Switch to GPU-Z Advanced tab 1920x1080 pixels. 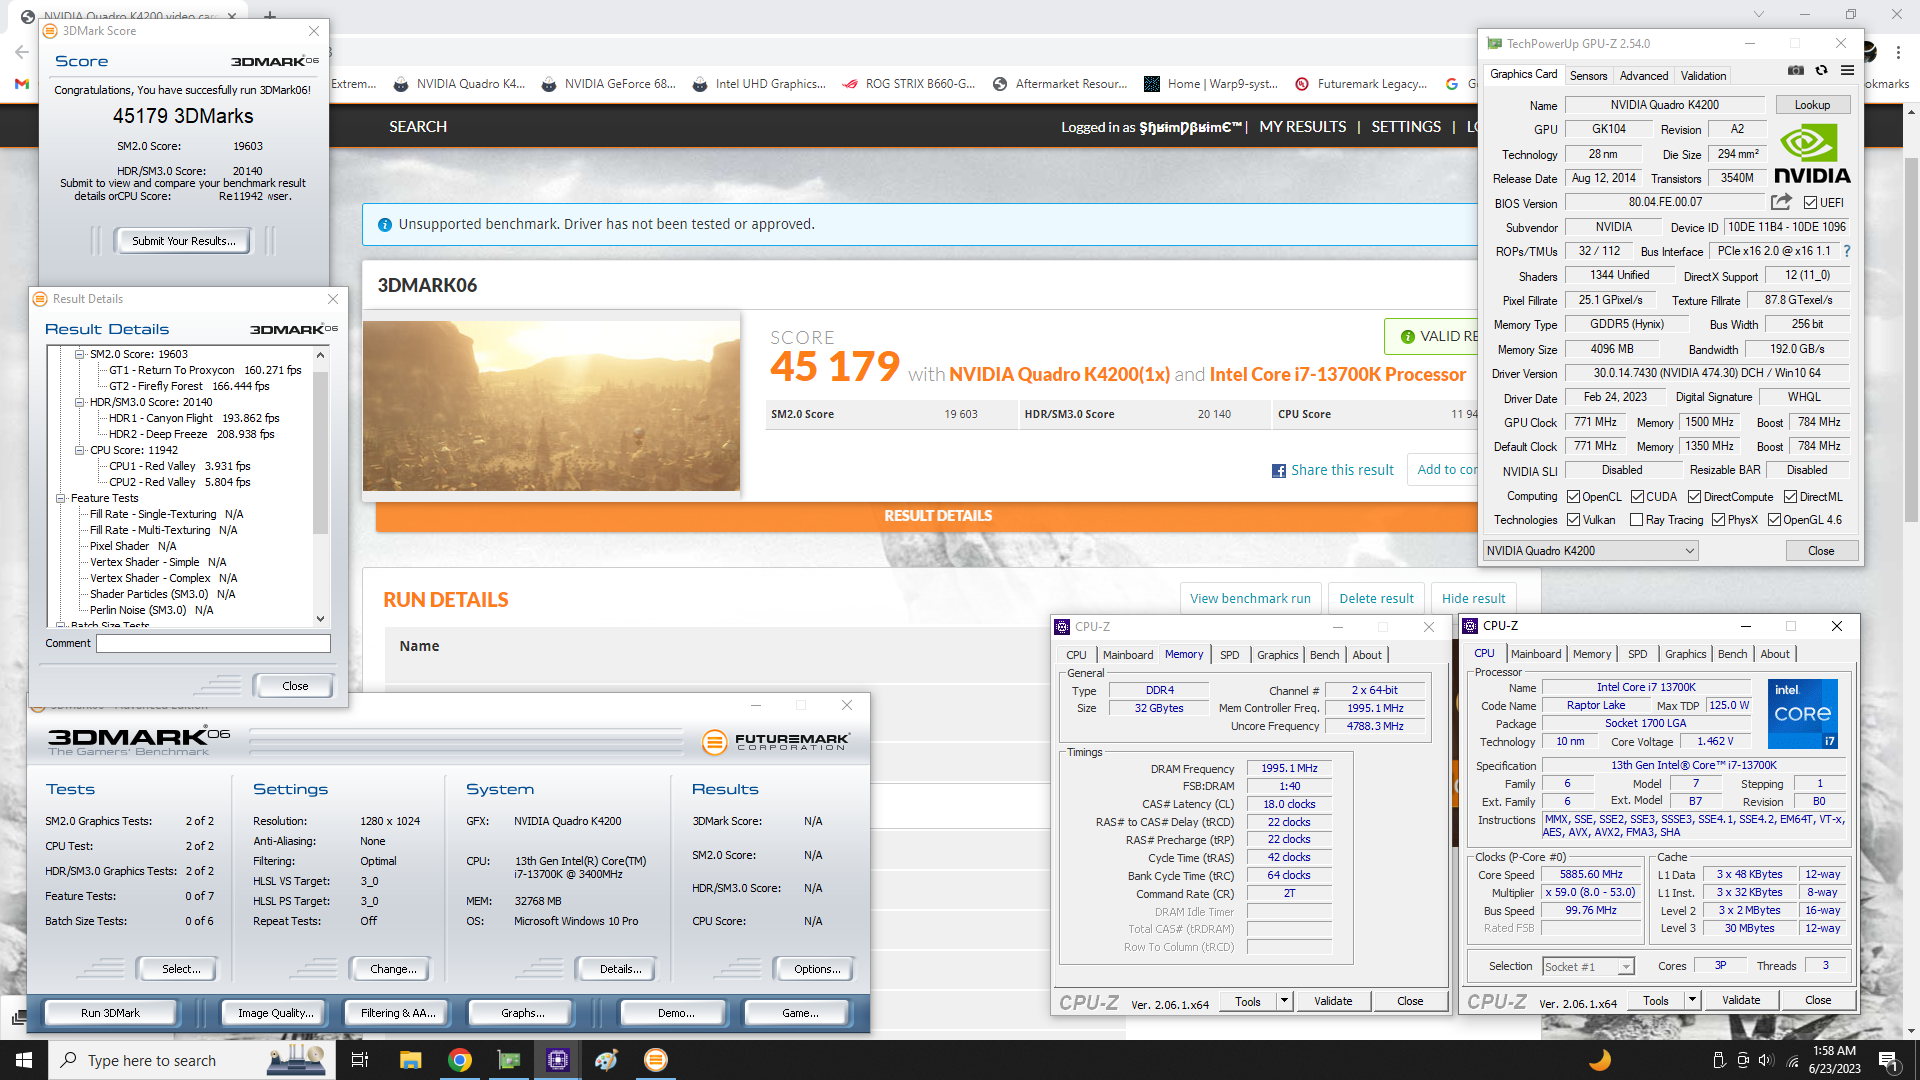(1644, 76)
